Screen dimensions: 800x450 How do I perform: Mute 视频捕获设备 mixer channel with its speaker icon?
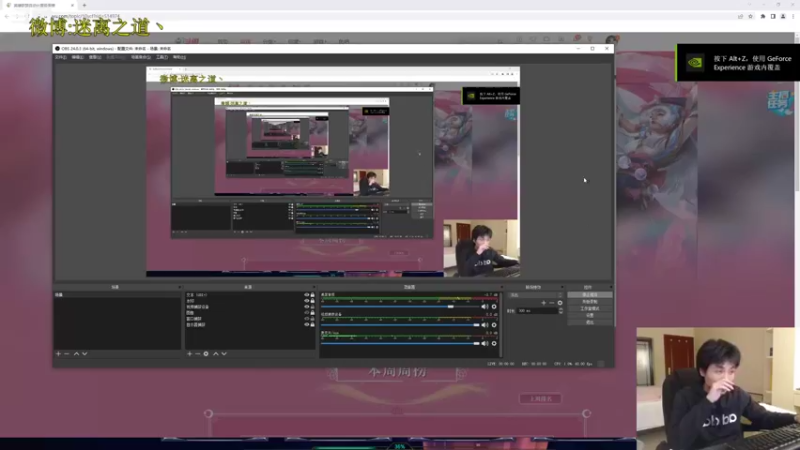point(485,325)
